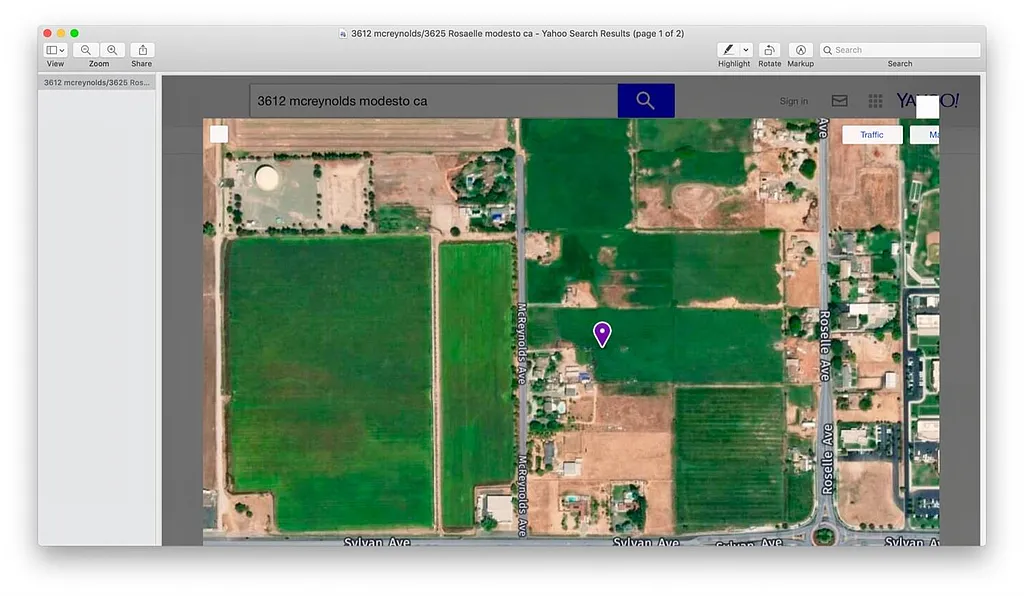Image resolution: width=1024 pixels, height=596 pixels.
Task: Click the Yahoo search text box
Action: click(x=433, y=101)
